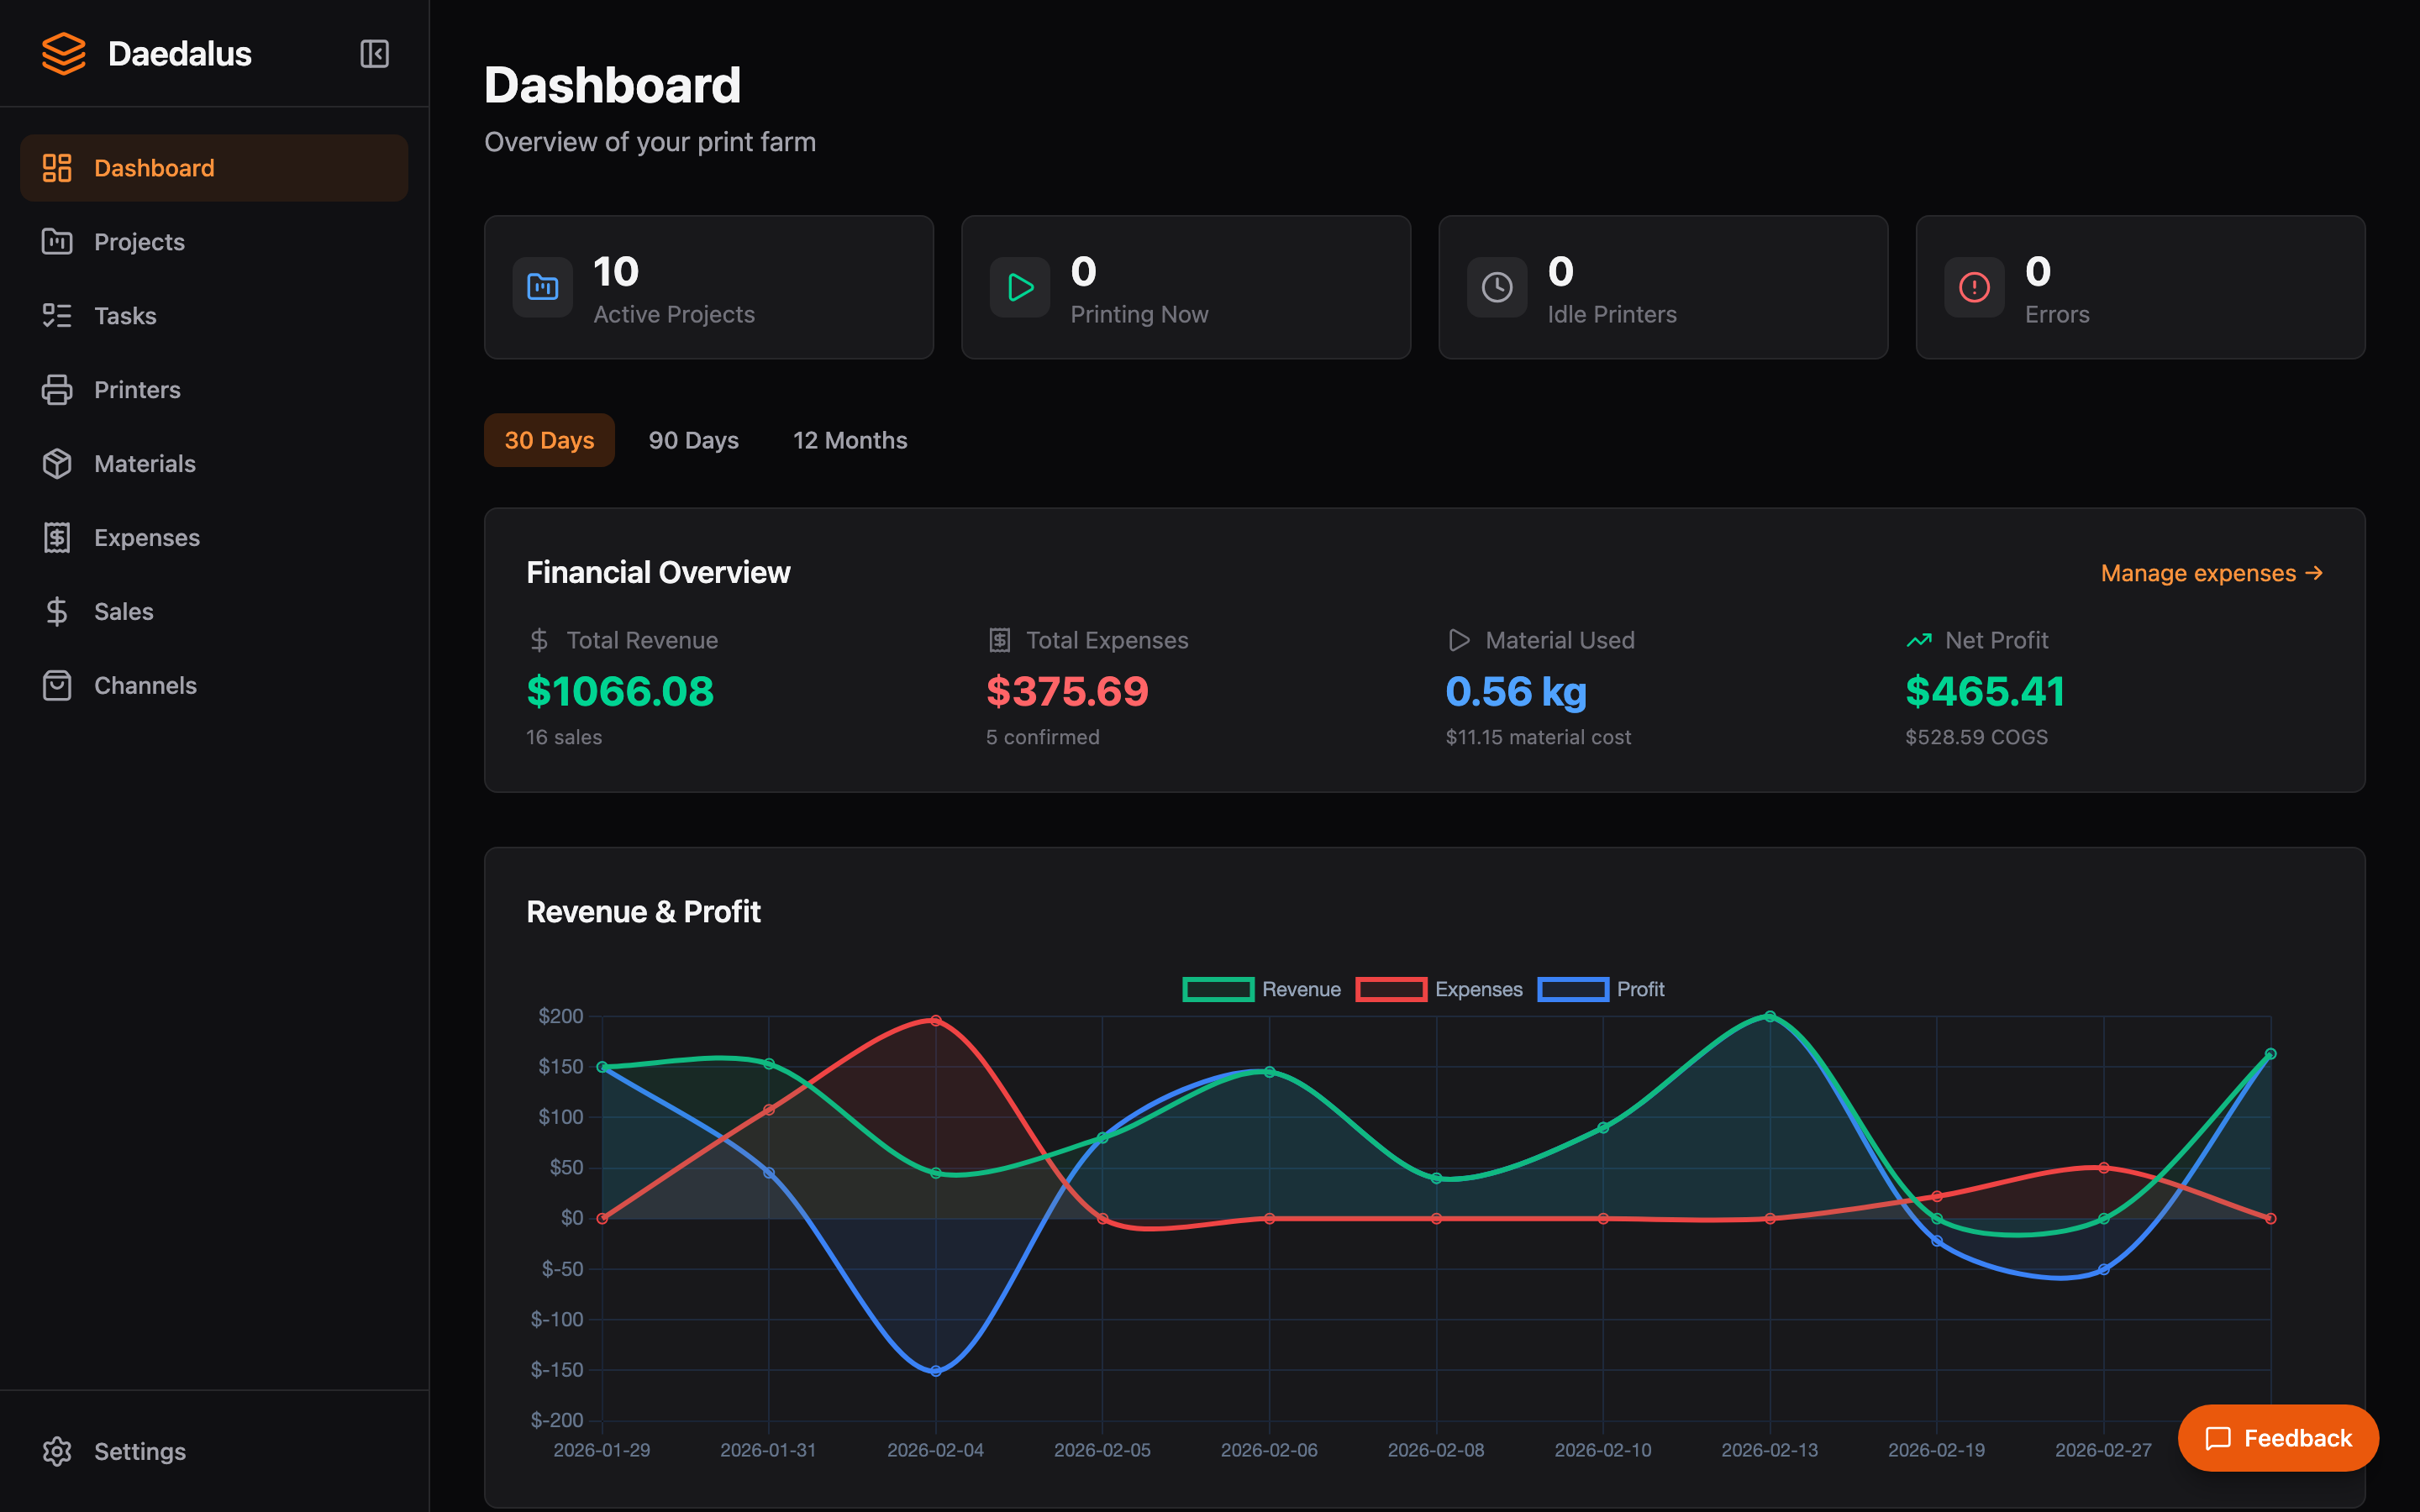
Task: Click the Printers icon in the sidebar
Action: coord(57,389)
